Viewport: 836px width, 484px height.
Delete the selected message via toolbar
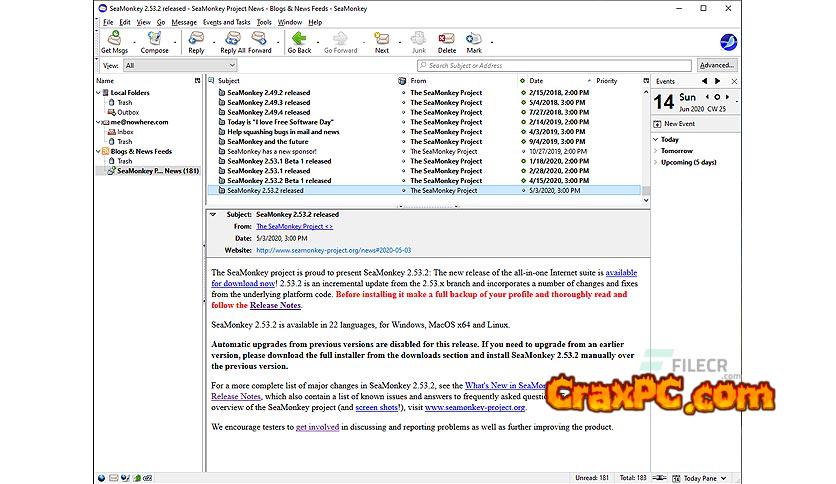pos(447,41)
